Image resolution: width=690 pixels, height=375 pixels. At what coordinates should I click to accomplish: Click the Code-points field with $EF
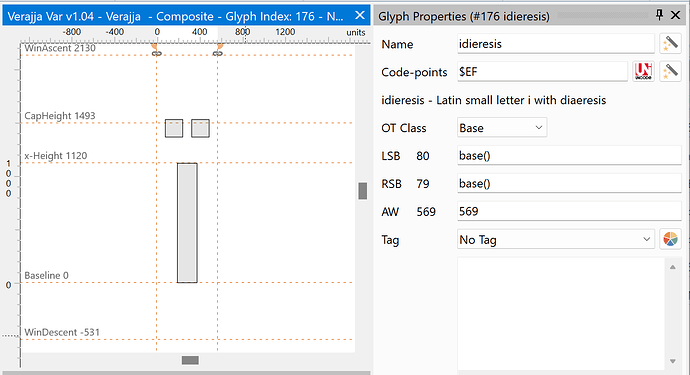(542, 72)
